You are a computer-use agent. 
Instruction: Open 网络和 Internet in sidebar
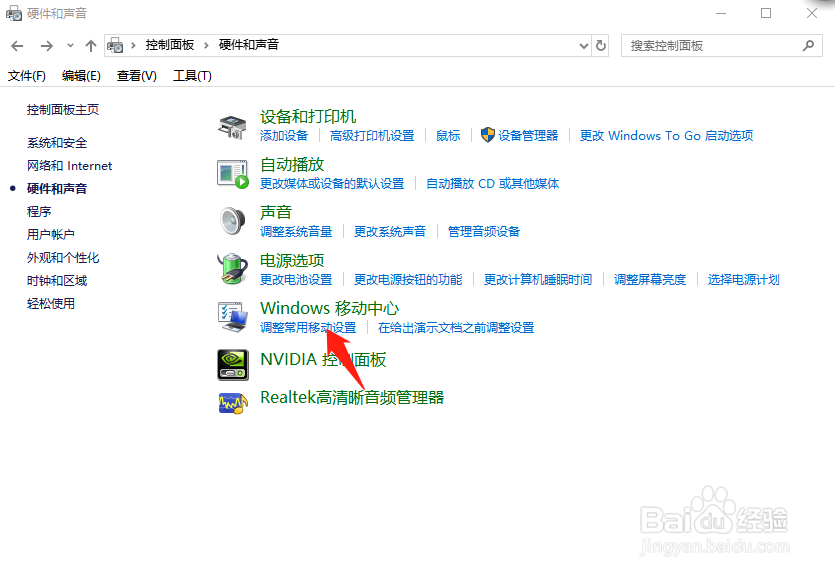pyautogui.click(x=69, y=166)
